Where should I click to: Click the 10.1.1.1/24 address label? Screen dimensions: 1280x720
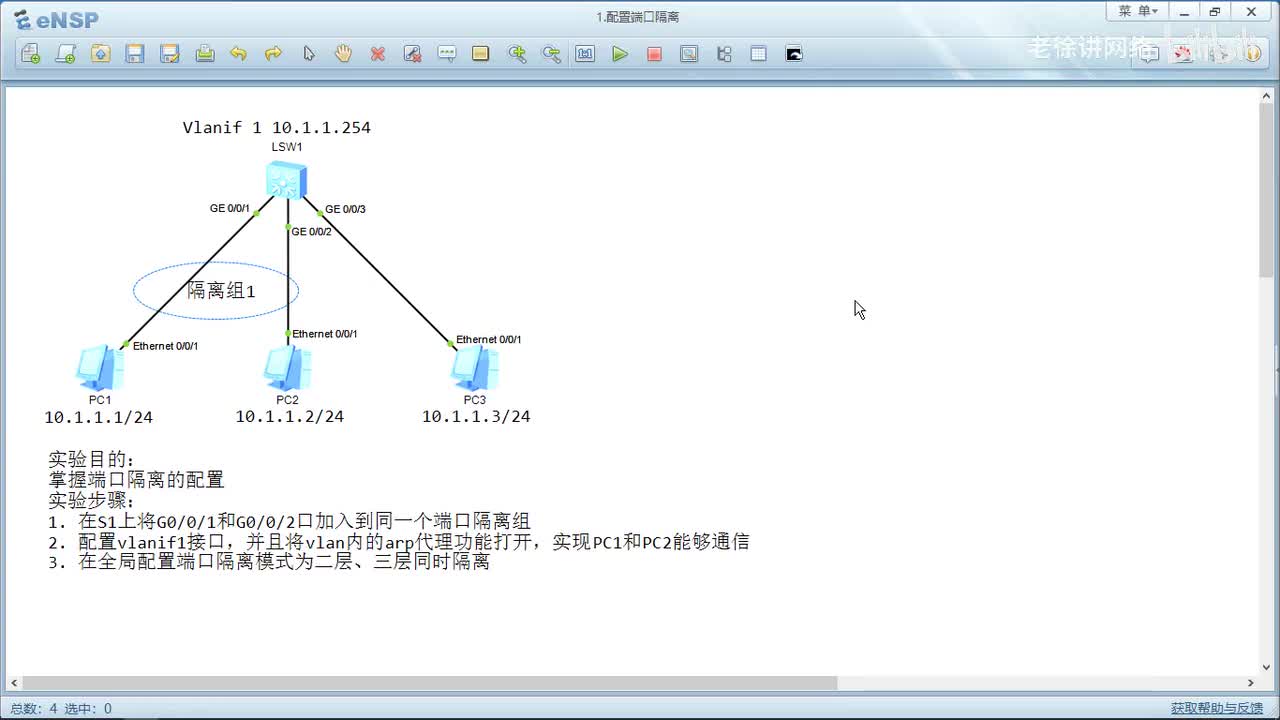click(99, 417)
